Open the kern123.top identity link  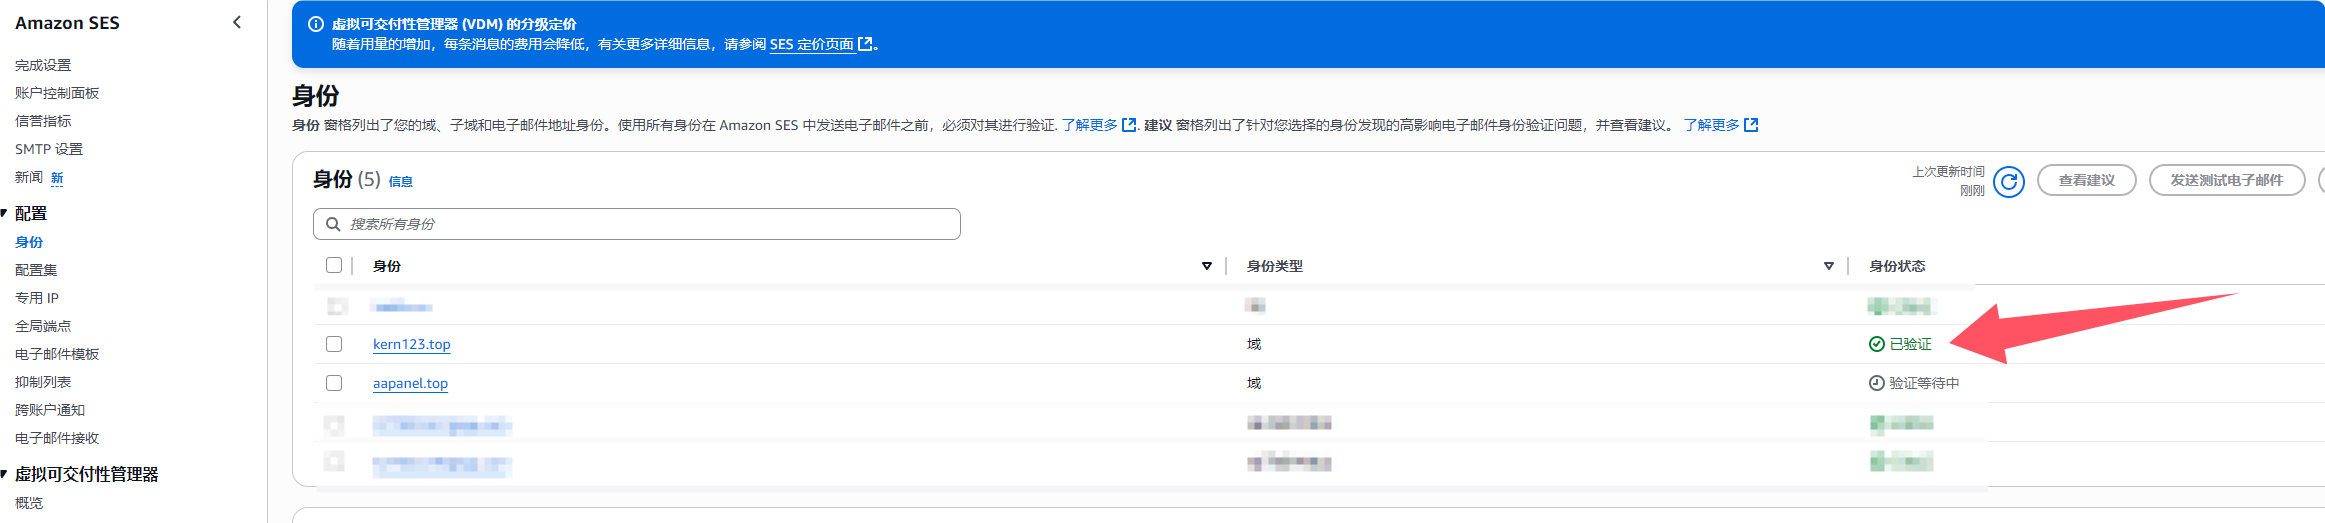point(412,344)
